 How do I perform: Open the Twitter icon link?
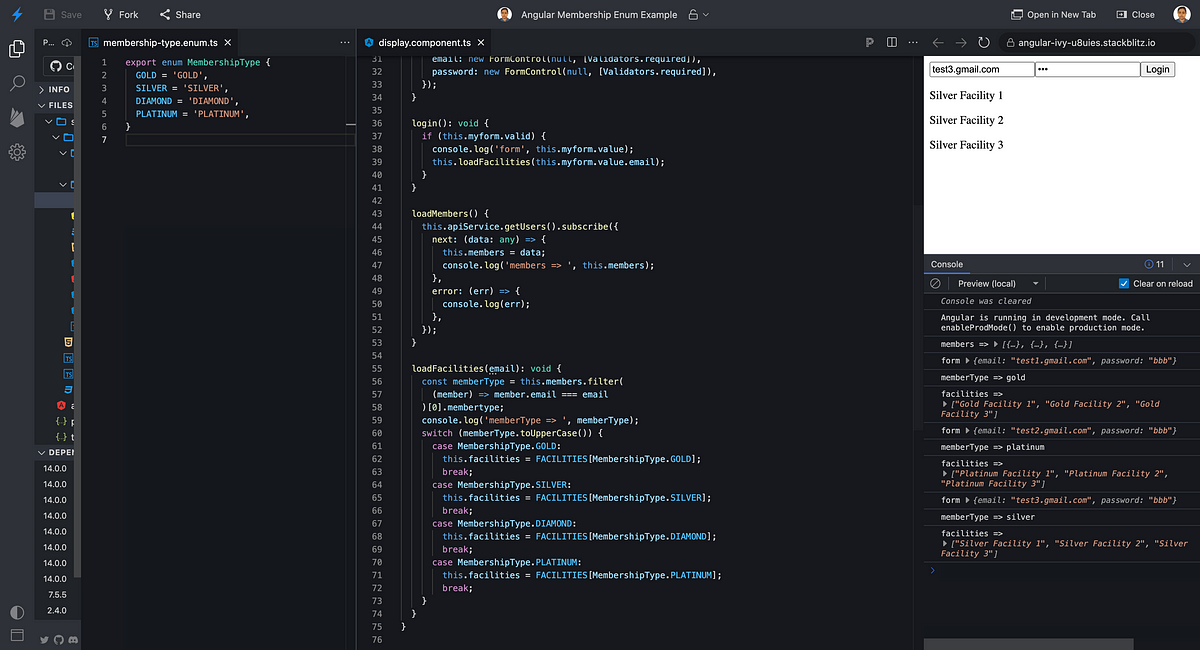coord(45,639)
